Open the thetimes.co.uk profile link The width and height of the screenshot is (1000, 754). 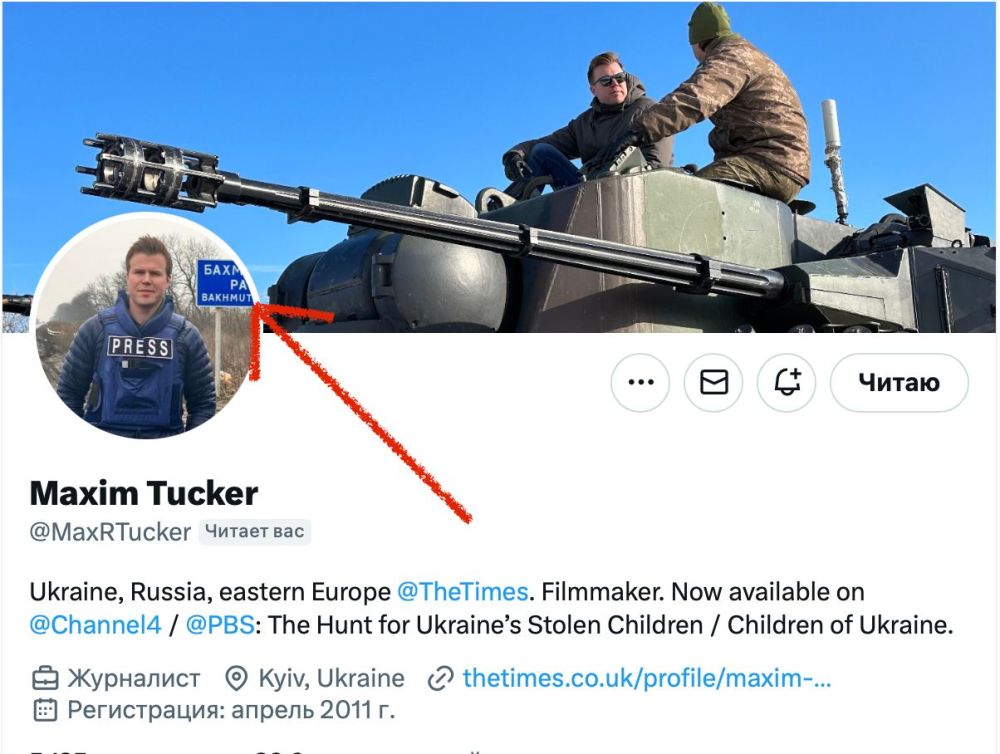pyautogui.click(x=646, y=679)
